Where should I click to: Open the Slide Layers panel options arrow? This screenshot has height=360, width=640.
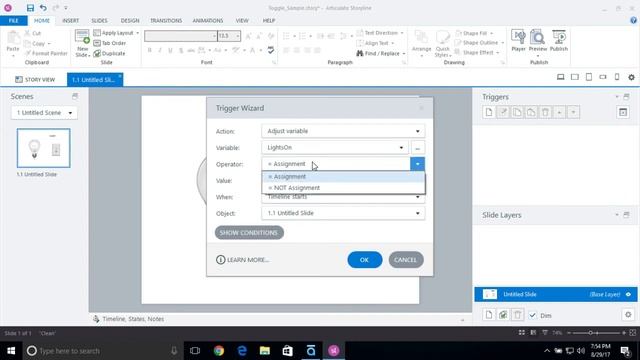pos(617,215)
